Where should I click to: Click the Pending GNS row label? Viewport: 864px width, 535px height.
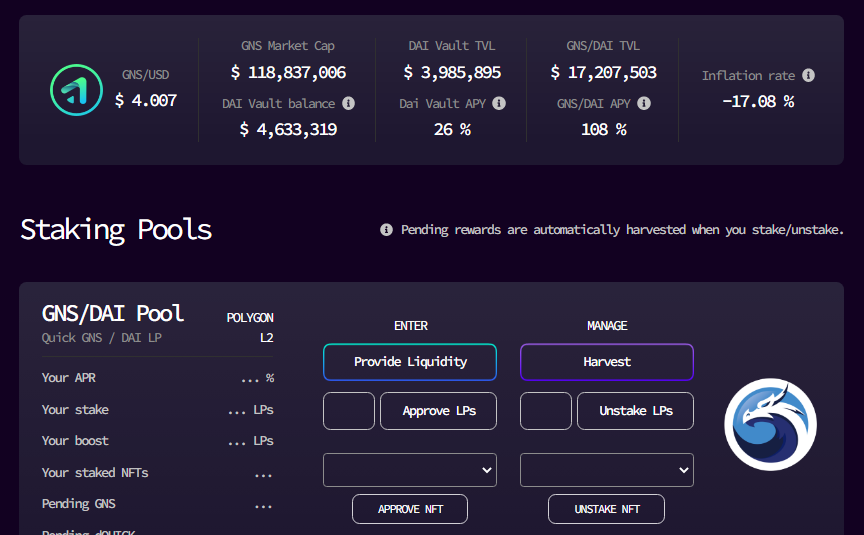[x=79, y=504]
